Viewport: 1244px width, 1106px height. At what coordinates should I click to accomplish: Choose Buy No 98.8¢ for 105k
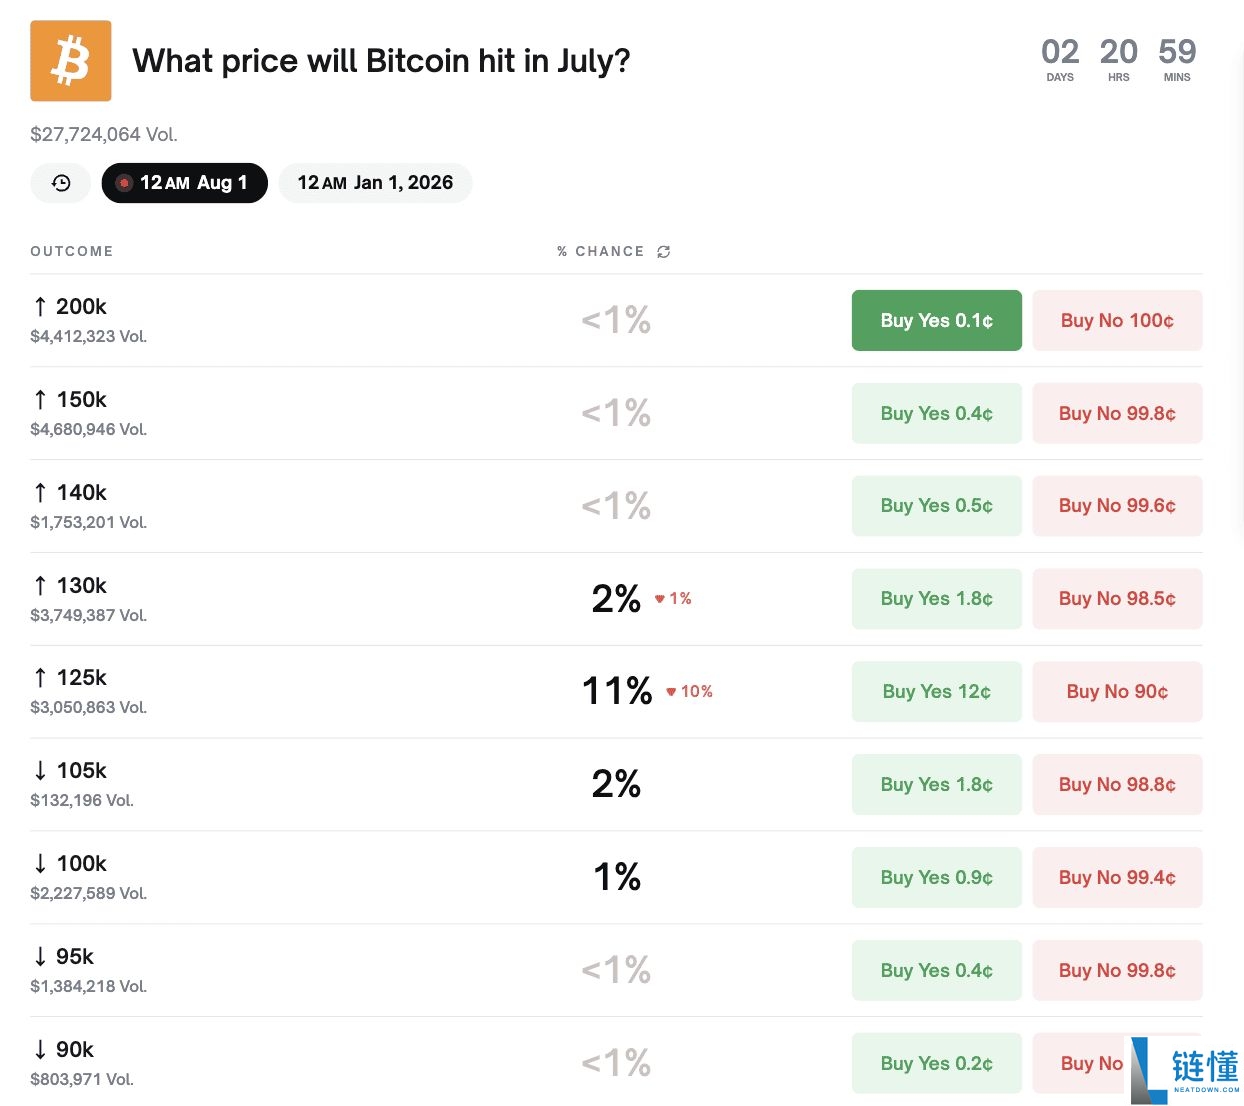[1116, 785]
